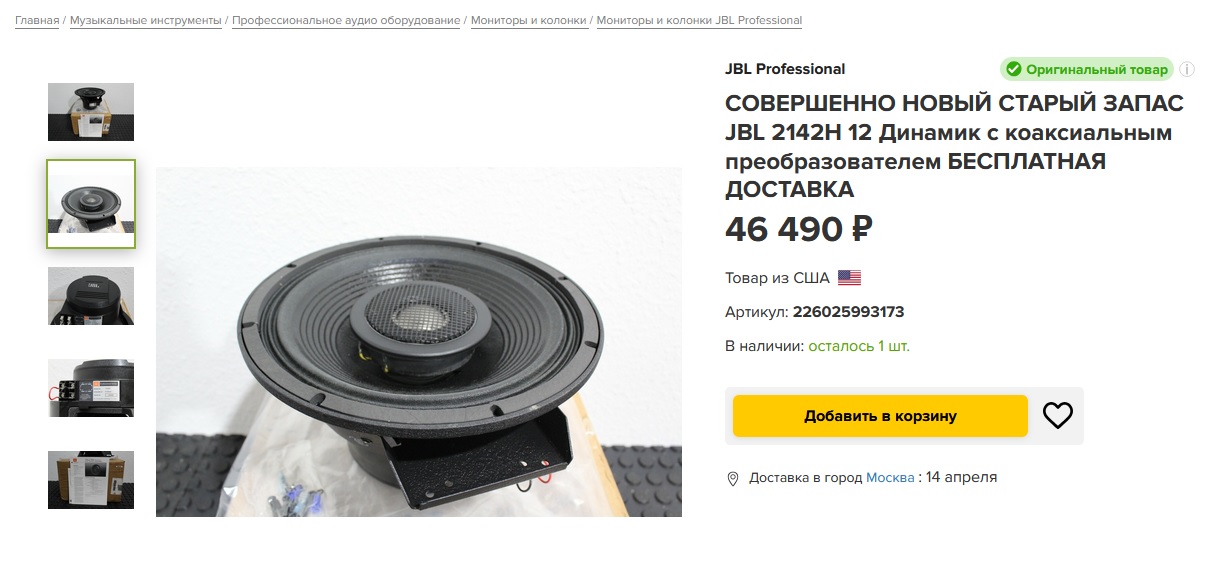Open the Главная breadcrumb link
The width and height of the screenshot is (1222, 579).
(37, 20)
